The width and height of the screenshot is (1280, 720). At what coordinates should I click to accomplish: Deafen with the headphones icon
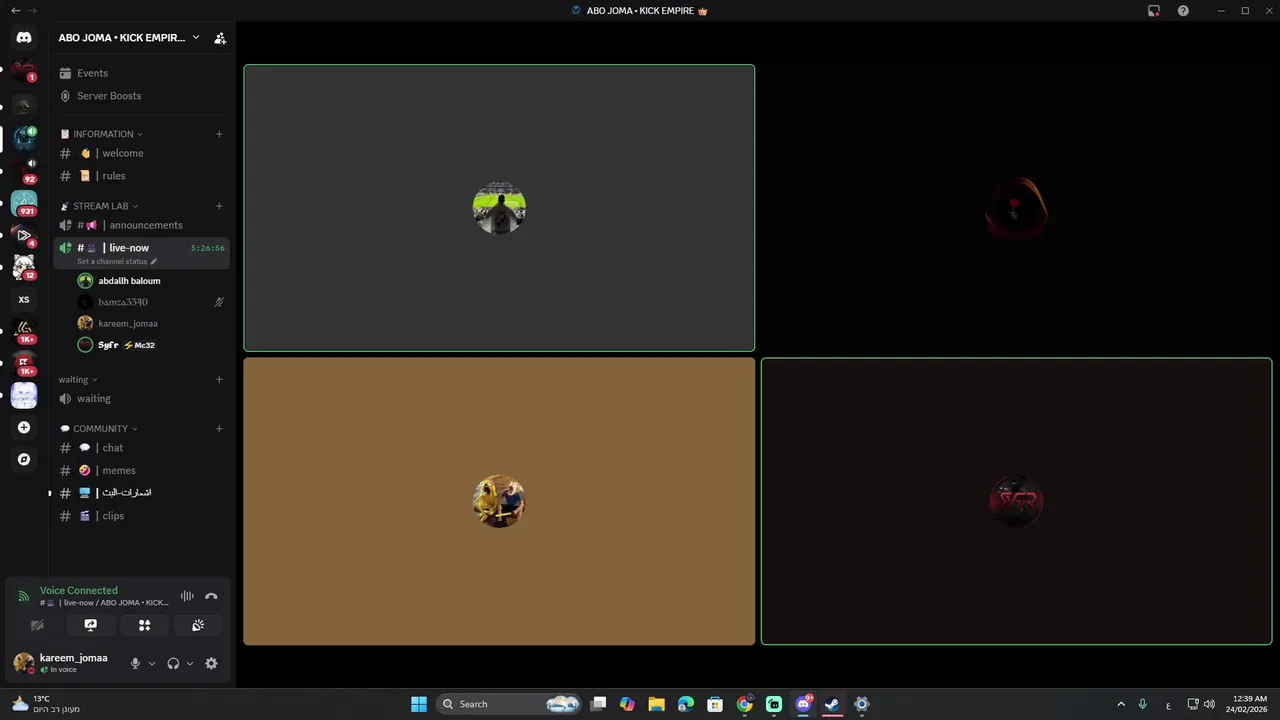click(x=173, y=663)
